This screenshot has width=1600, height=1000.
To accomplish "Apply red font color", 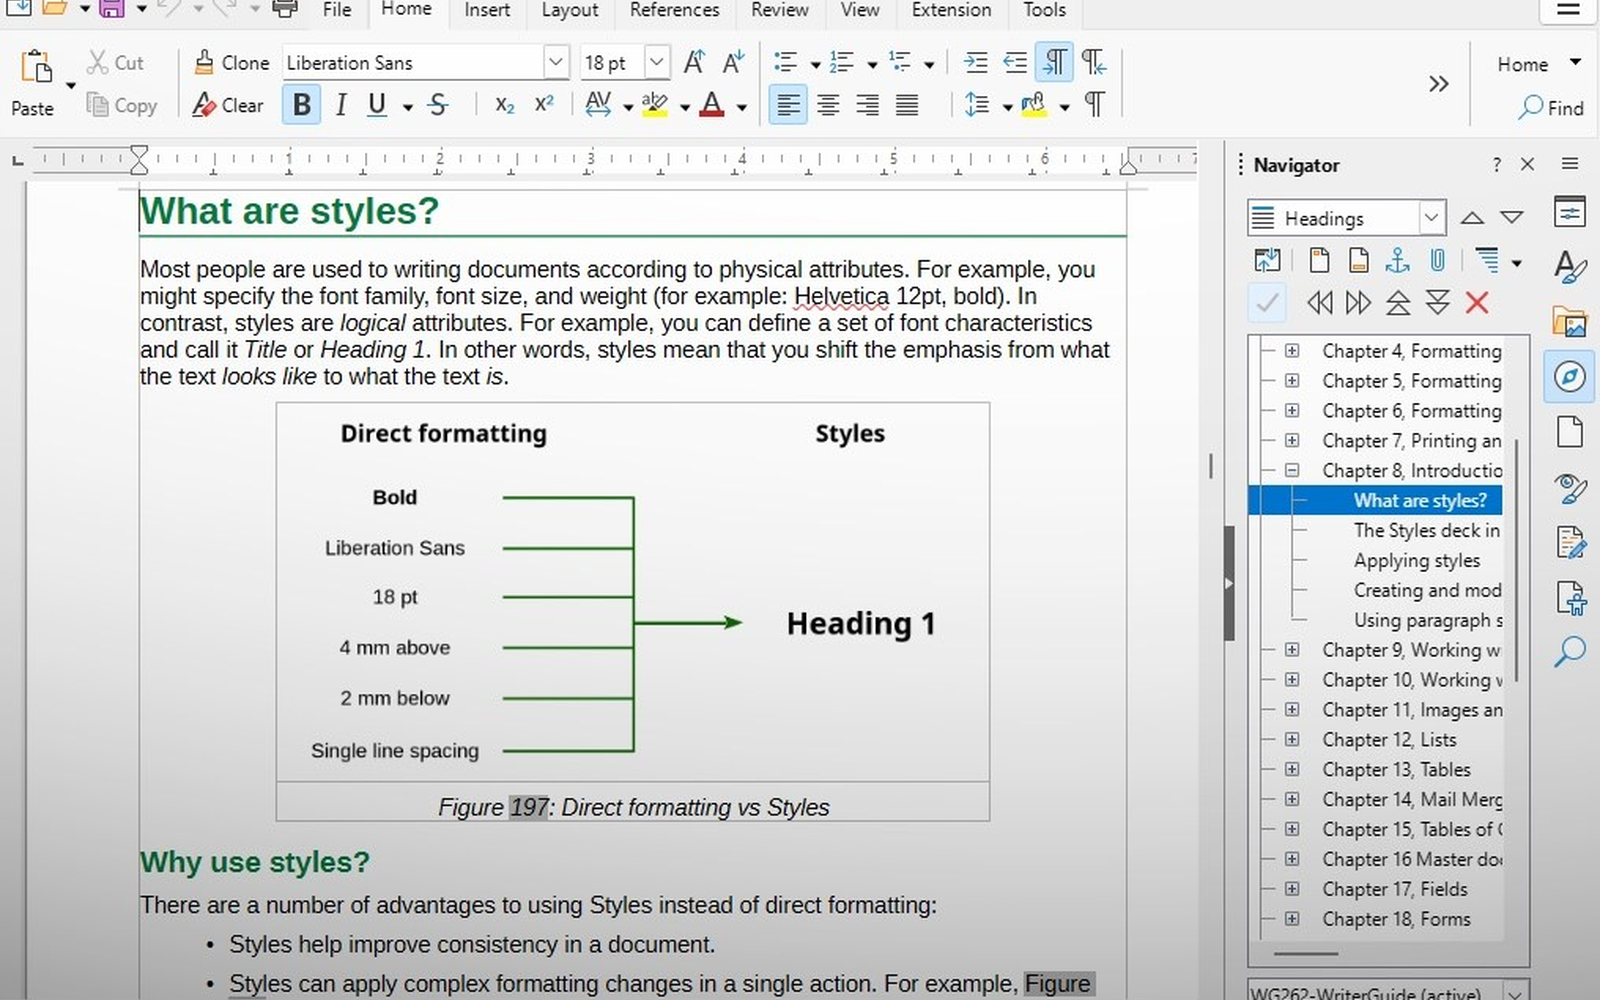I will point(712,105).
